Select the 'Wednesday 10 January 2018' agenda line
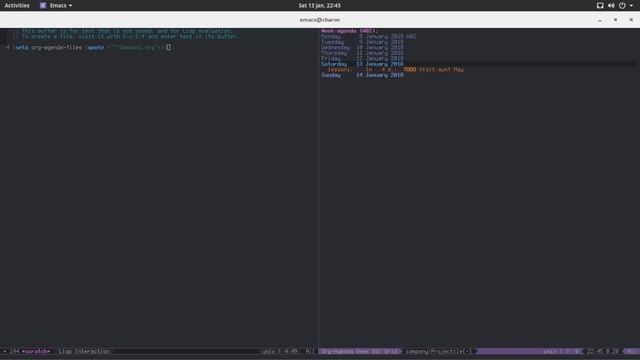The width and height of the screenshot is (640, 360). [362, 47]
